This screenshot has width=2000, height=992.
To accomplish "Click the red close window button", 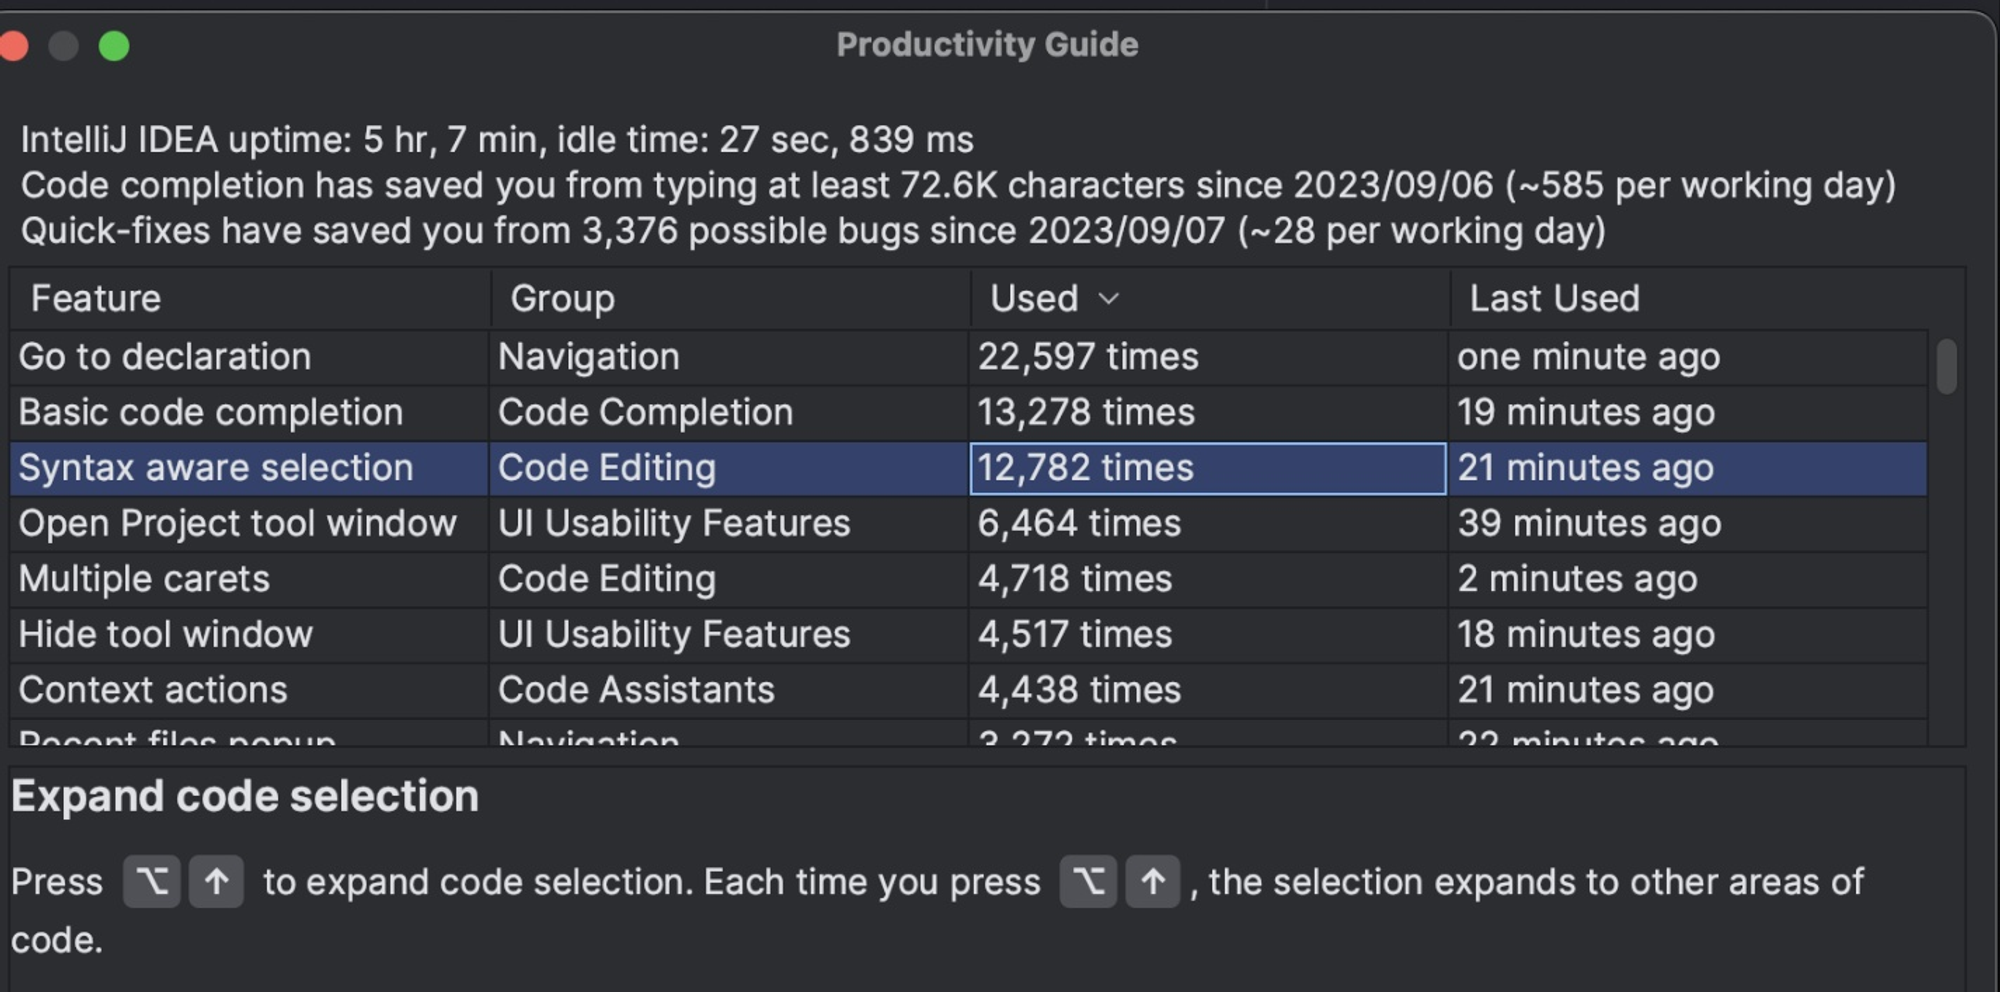I will [14, 46].
